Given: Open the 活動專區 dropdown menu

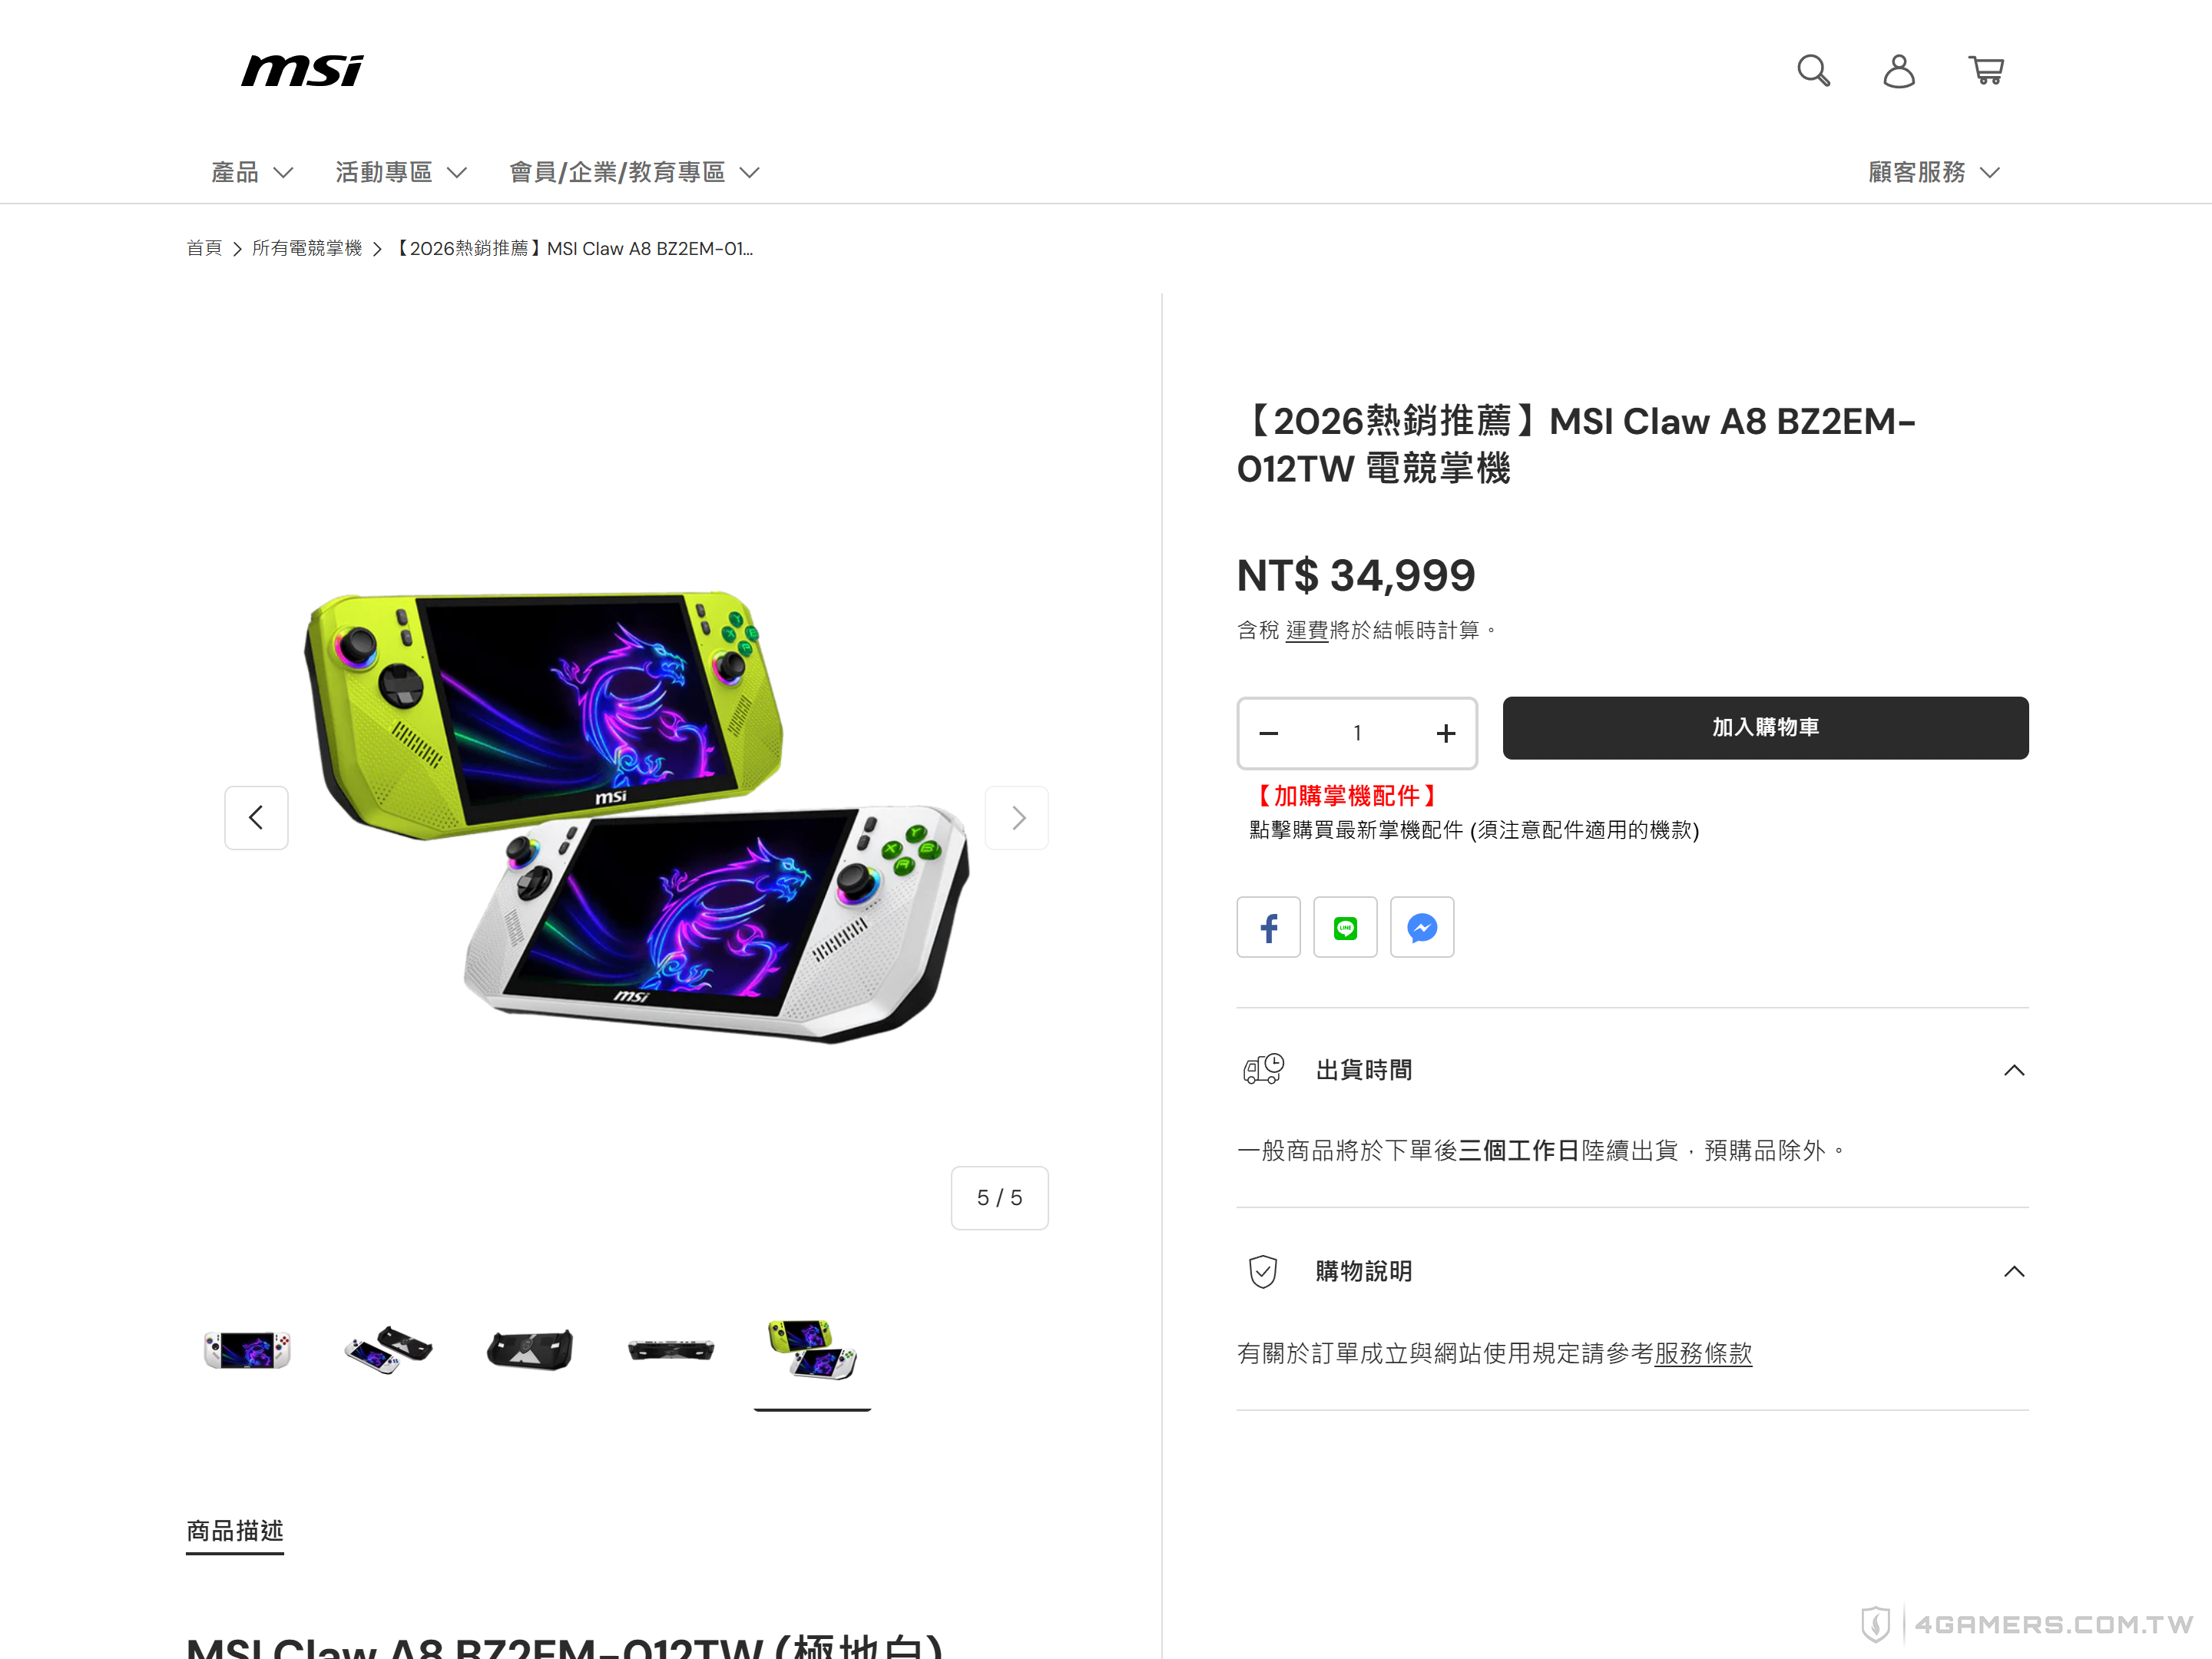Looking at the screenshot, I should [x=401, y=172].
